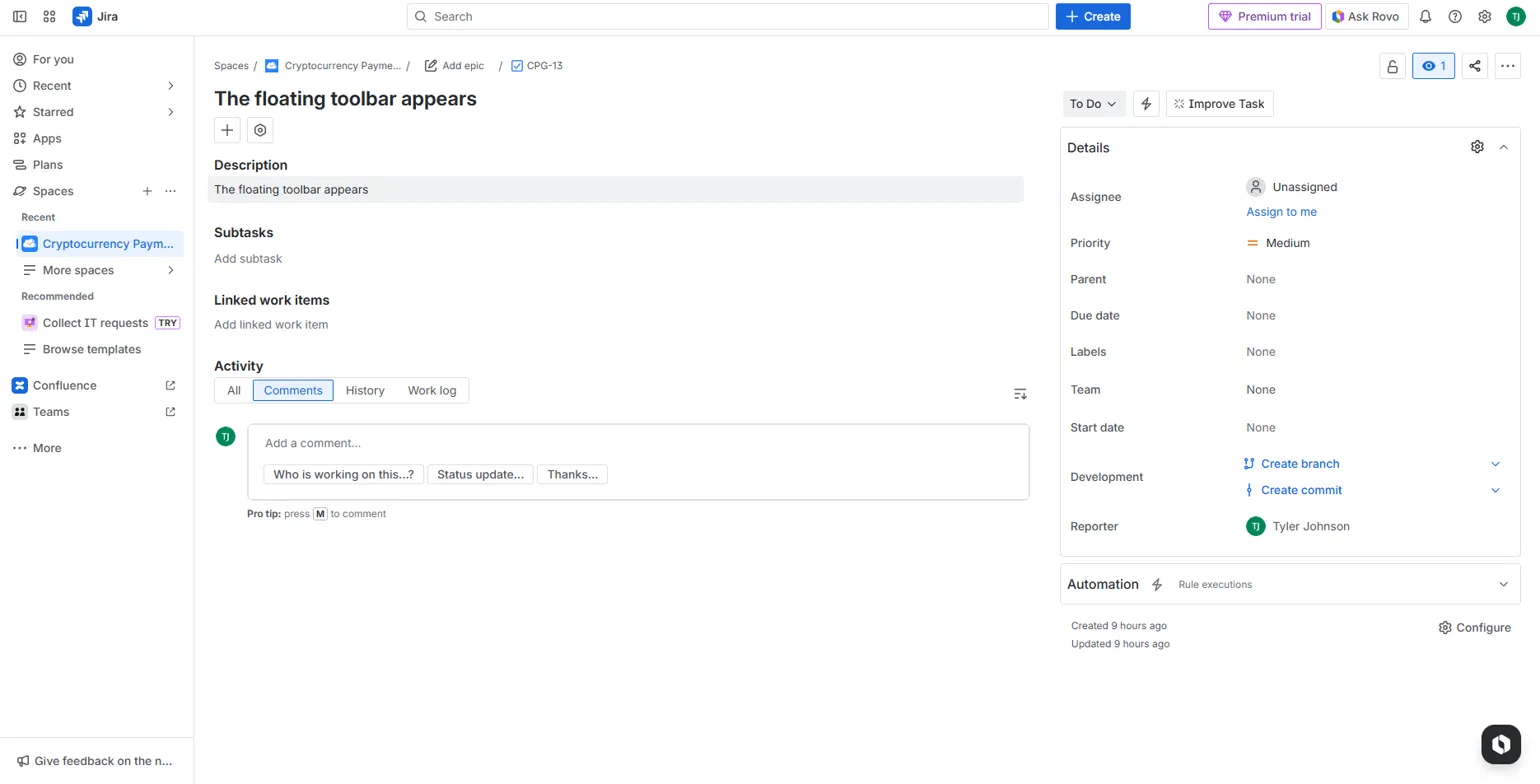The width and height of the screenshot is (1540, 784).
Task: Open the three-dot more actions menu
Action: point(1507,66)
